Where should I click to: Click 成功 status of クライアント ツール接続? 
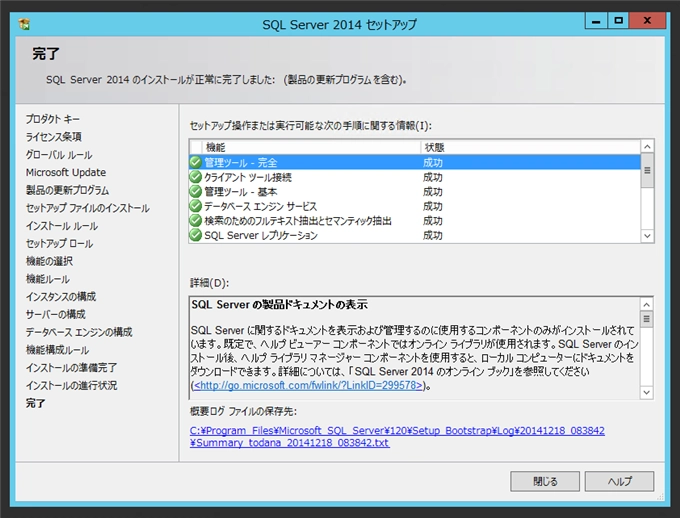[x=432, y=177]
